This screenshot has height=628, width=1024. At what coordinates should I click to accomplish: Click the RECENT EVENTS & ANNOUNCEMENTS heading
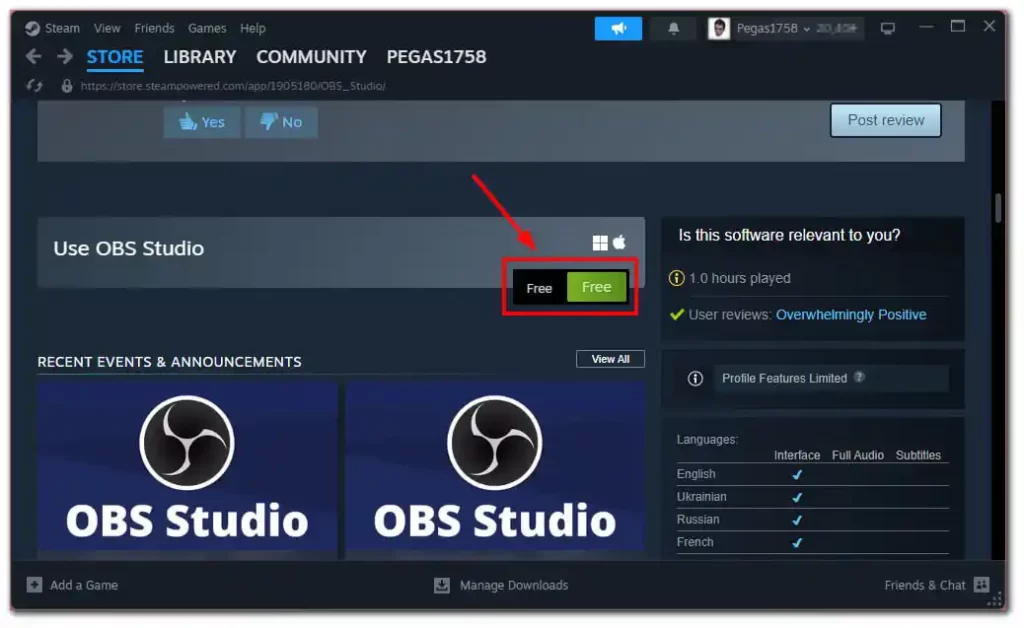pyautogui.click(x=169, y=362)
